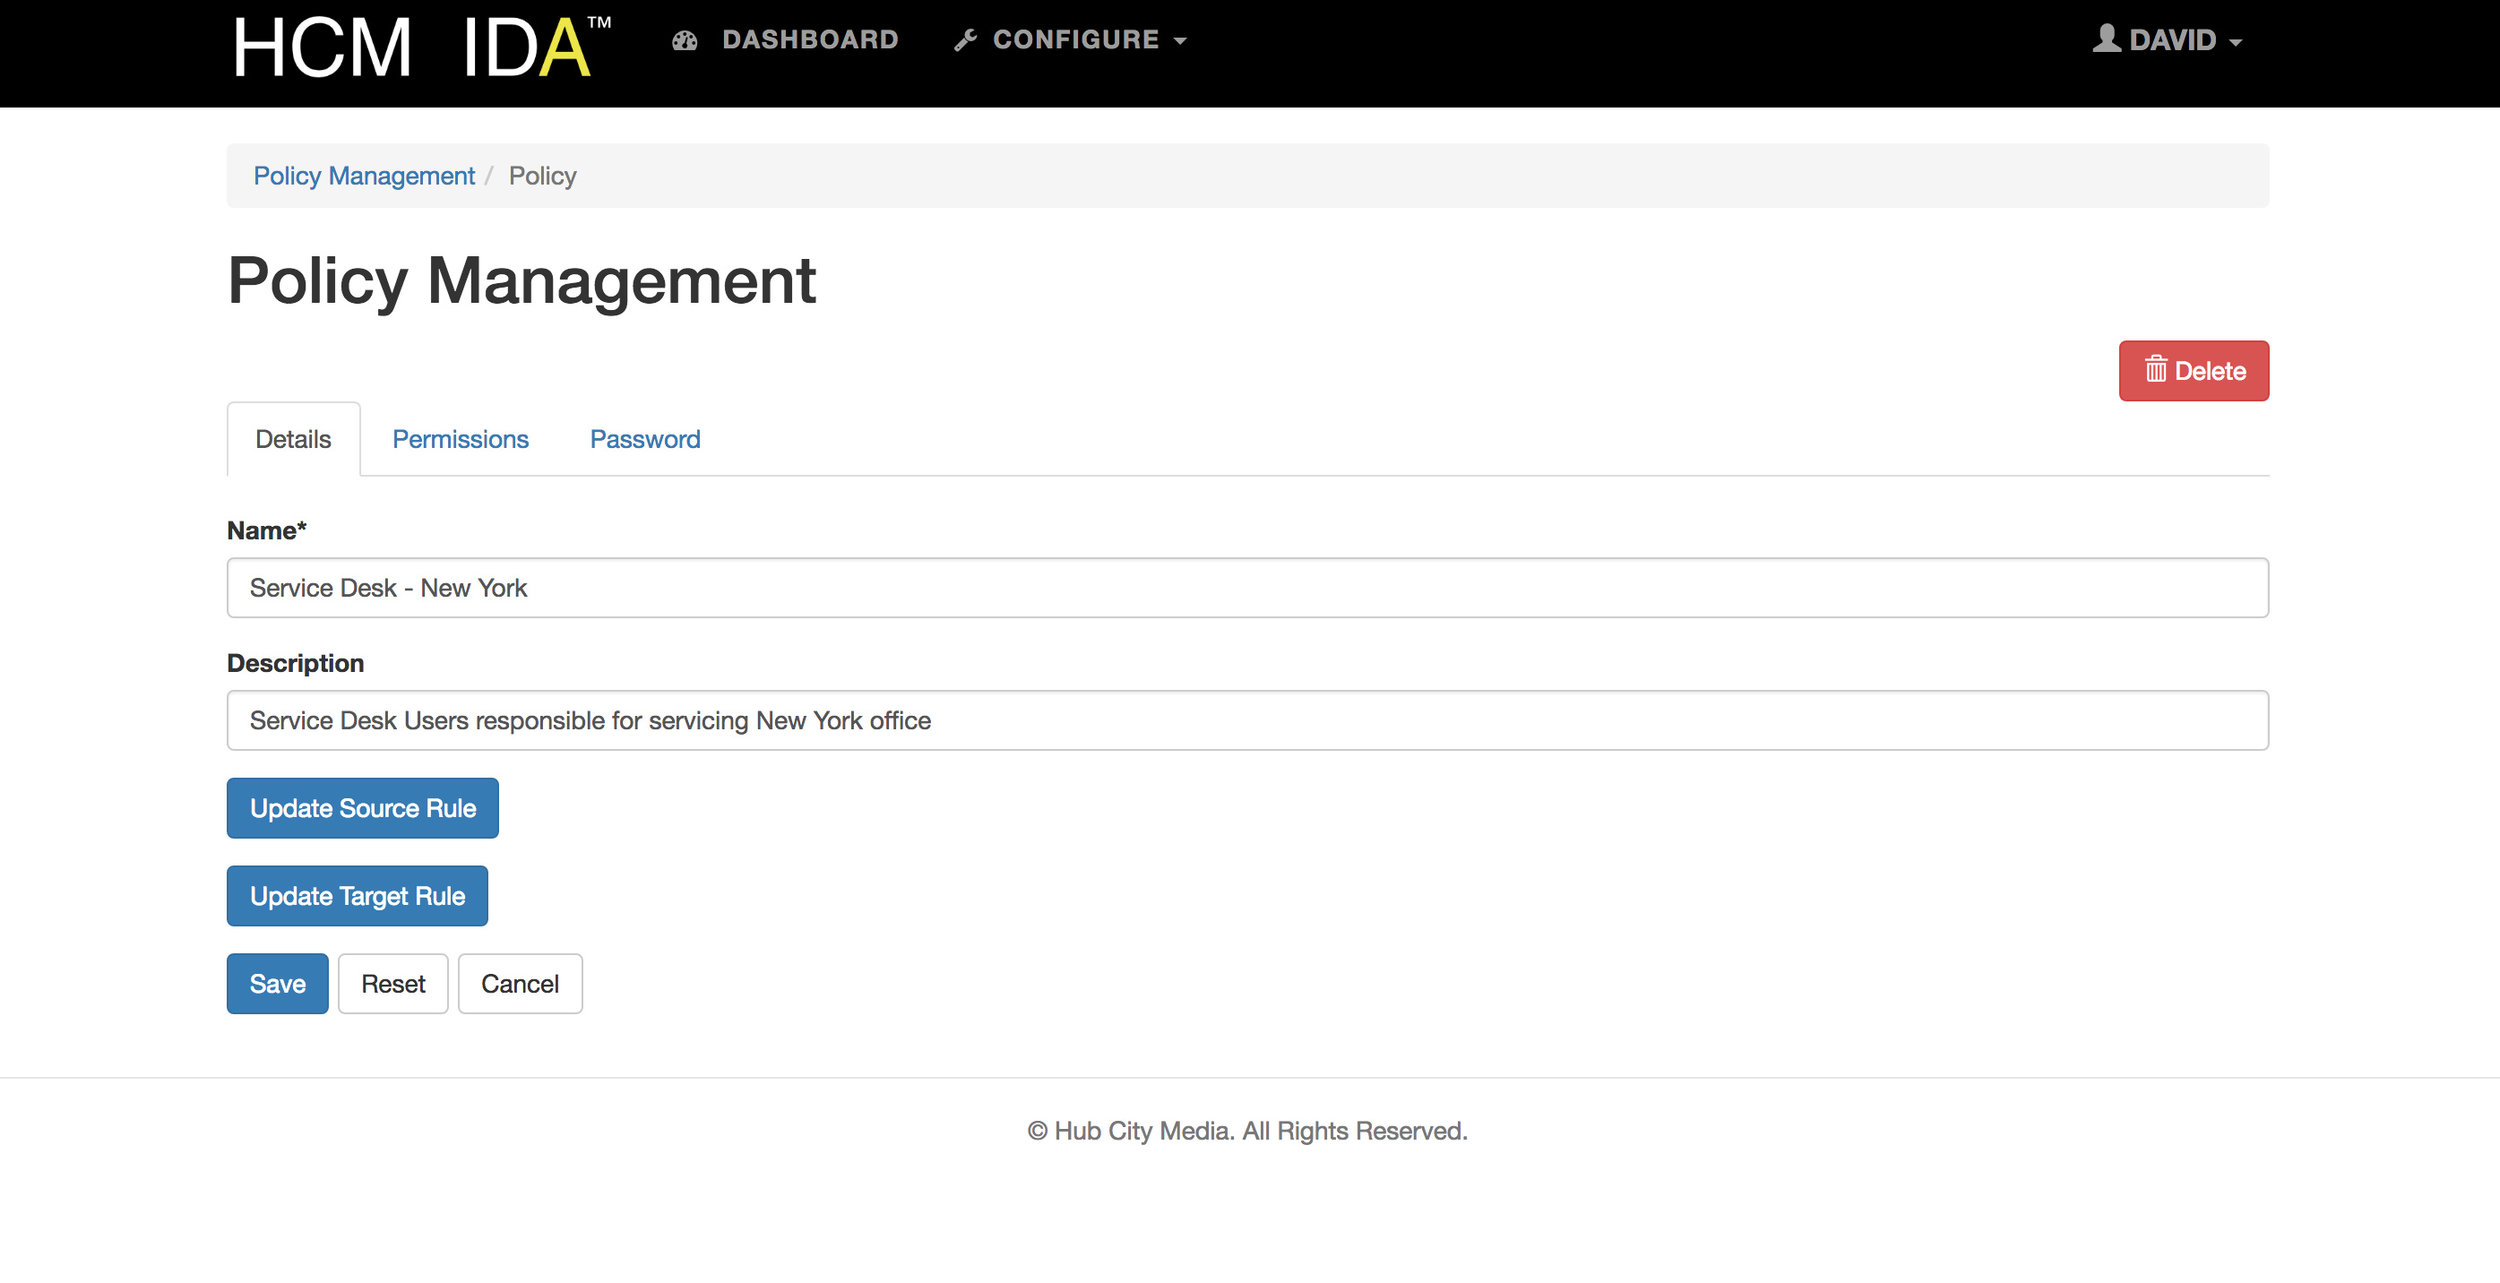The height and width of the screenshot is (1283, 2500).
Task: Click the Description field label
Action: tap(295, 663)
